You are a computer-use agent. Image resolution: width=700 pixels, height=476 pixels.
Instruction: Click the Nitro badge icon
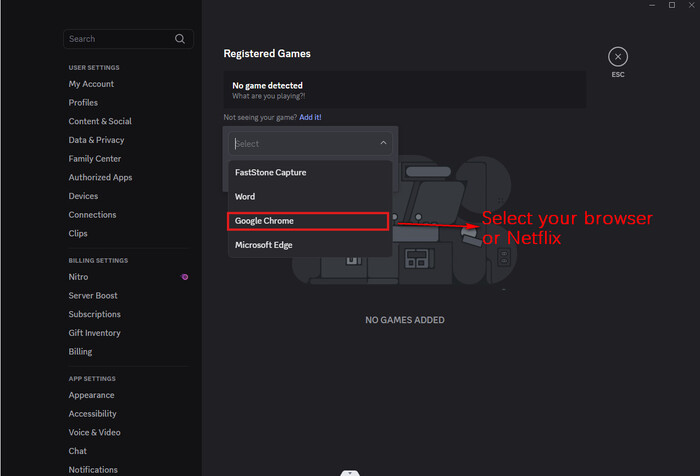184,277
